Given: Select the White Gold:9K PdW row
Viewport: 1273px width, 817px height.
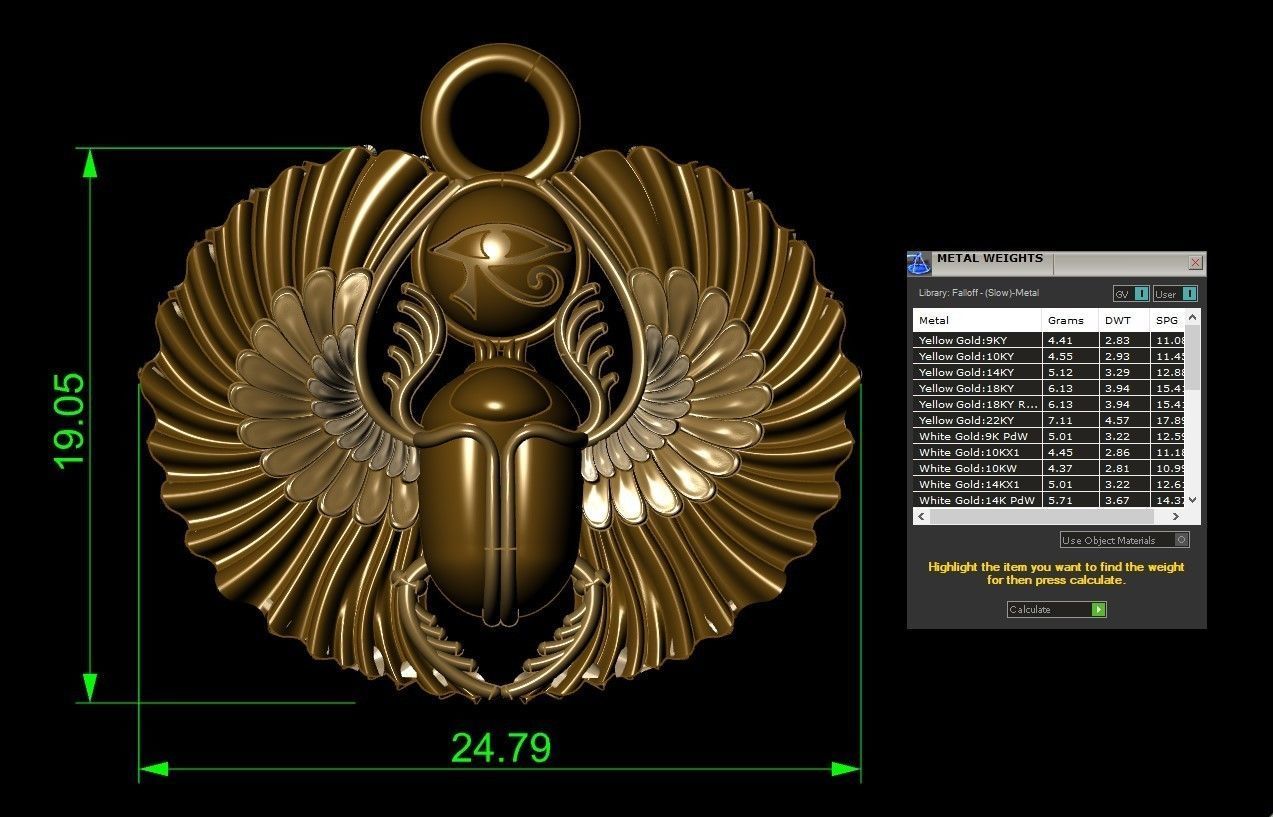Looking at the screenshot, I should coord(1049,436).
